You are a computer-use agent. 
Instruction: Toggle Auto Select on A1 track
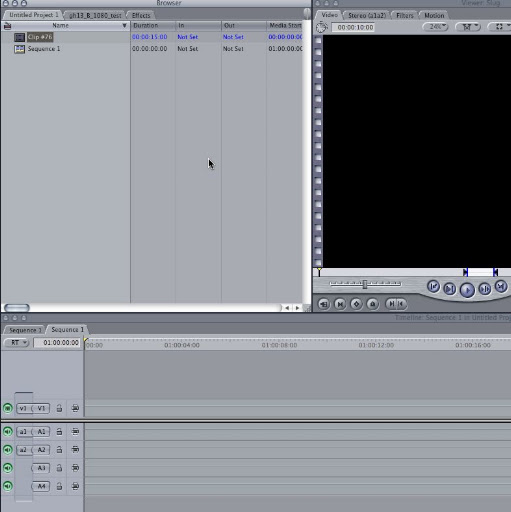[75, 432]
